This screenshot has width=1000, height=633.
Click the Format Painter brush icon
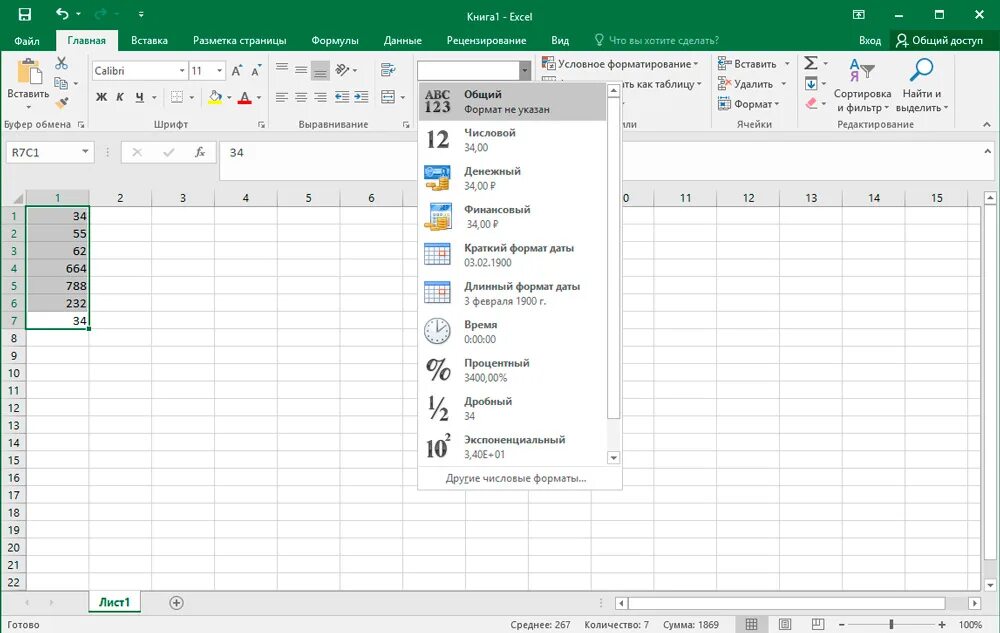[62, 103]
